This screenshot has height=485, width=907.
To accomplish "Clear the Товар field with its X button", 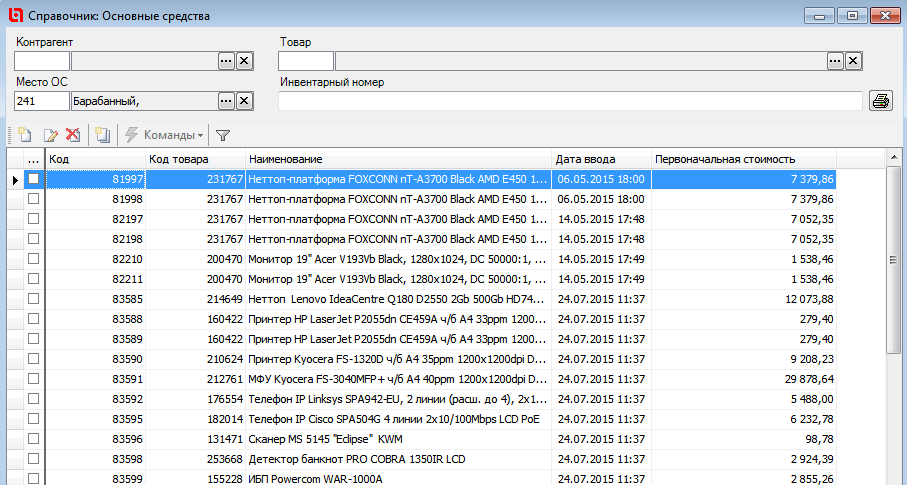I will pos(853,61).
